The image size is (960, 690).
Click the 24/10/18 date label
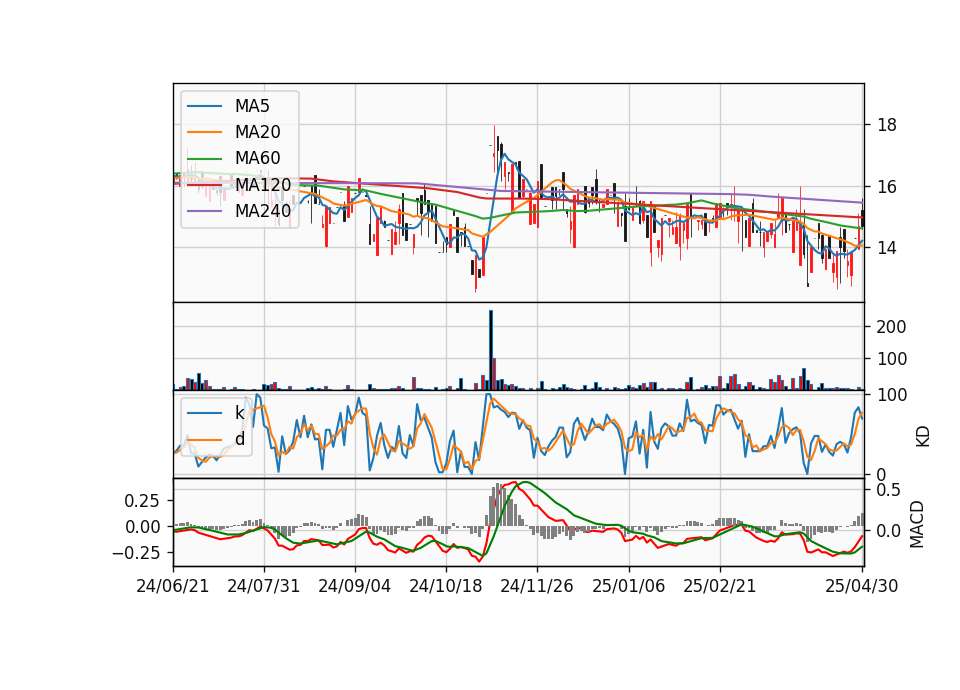(x=446, y=586)
